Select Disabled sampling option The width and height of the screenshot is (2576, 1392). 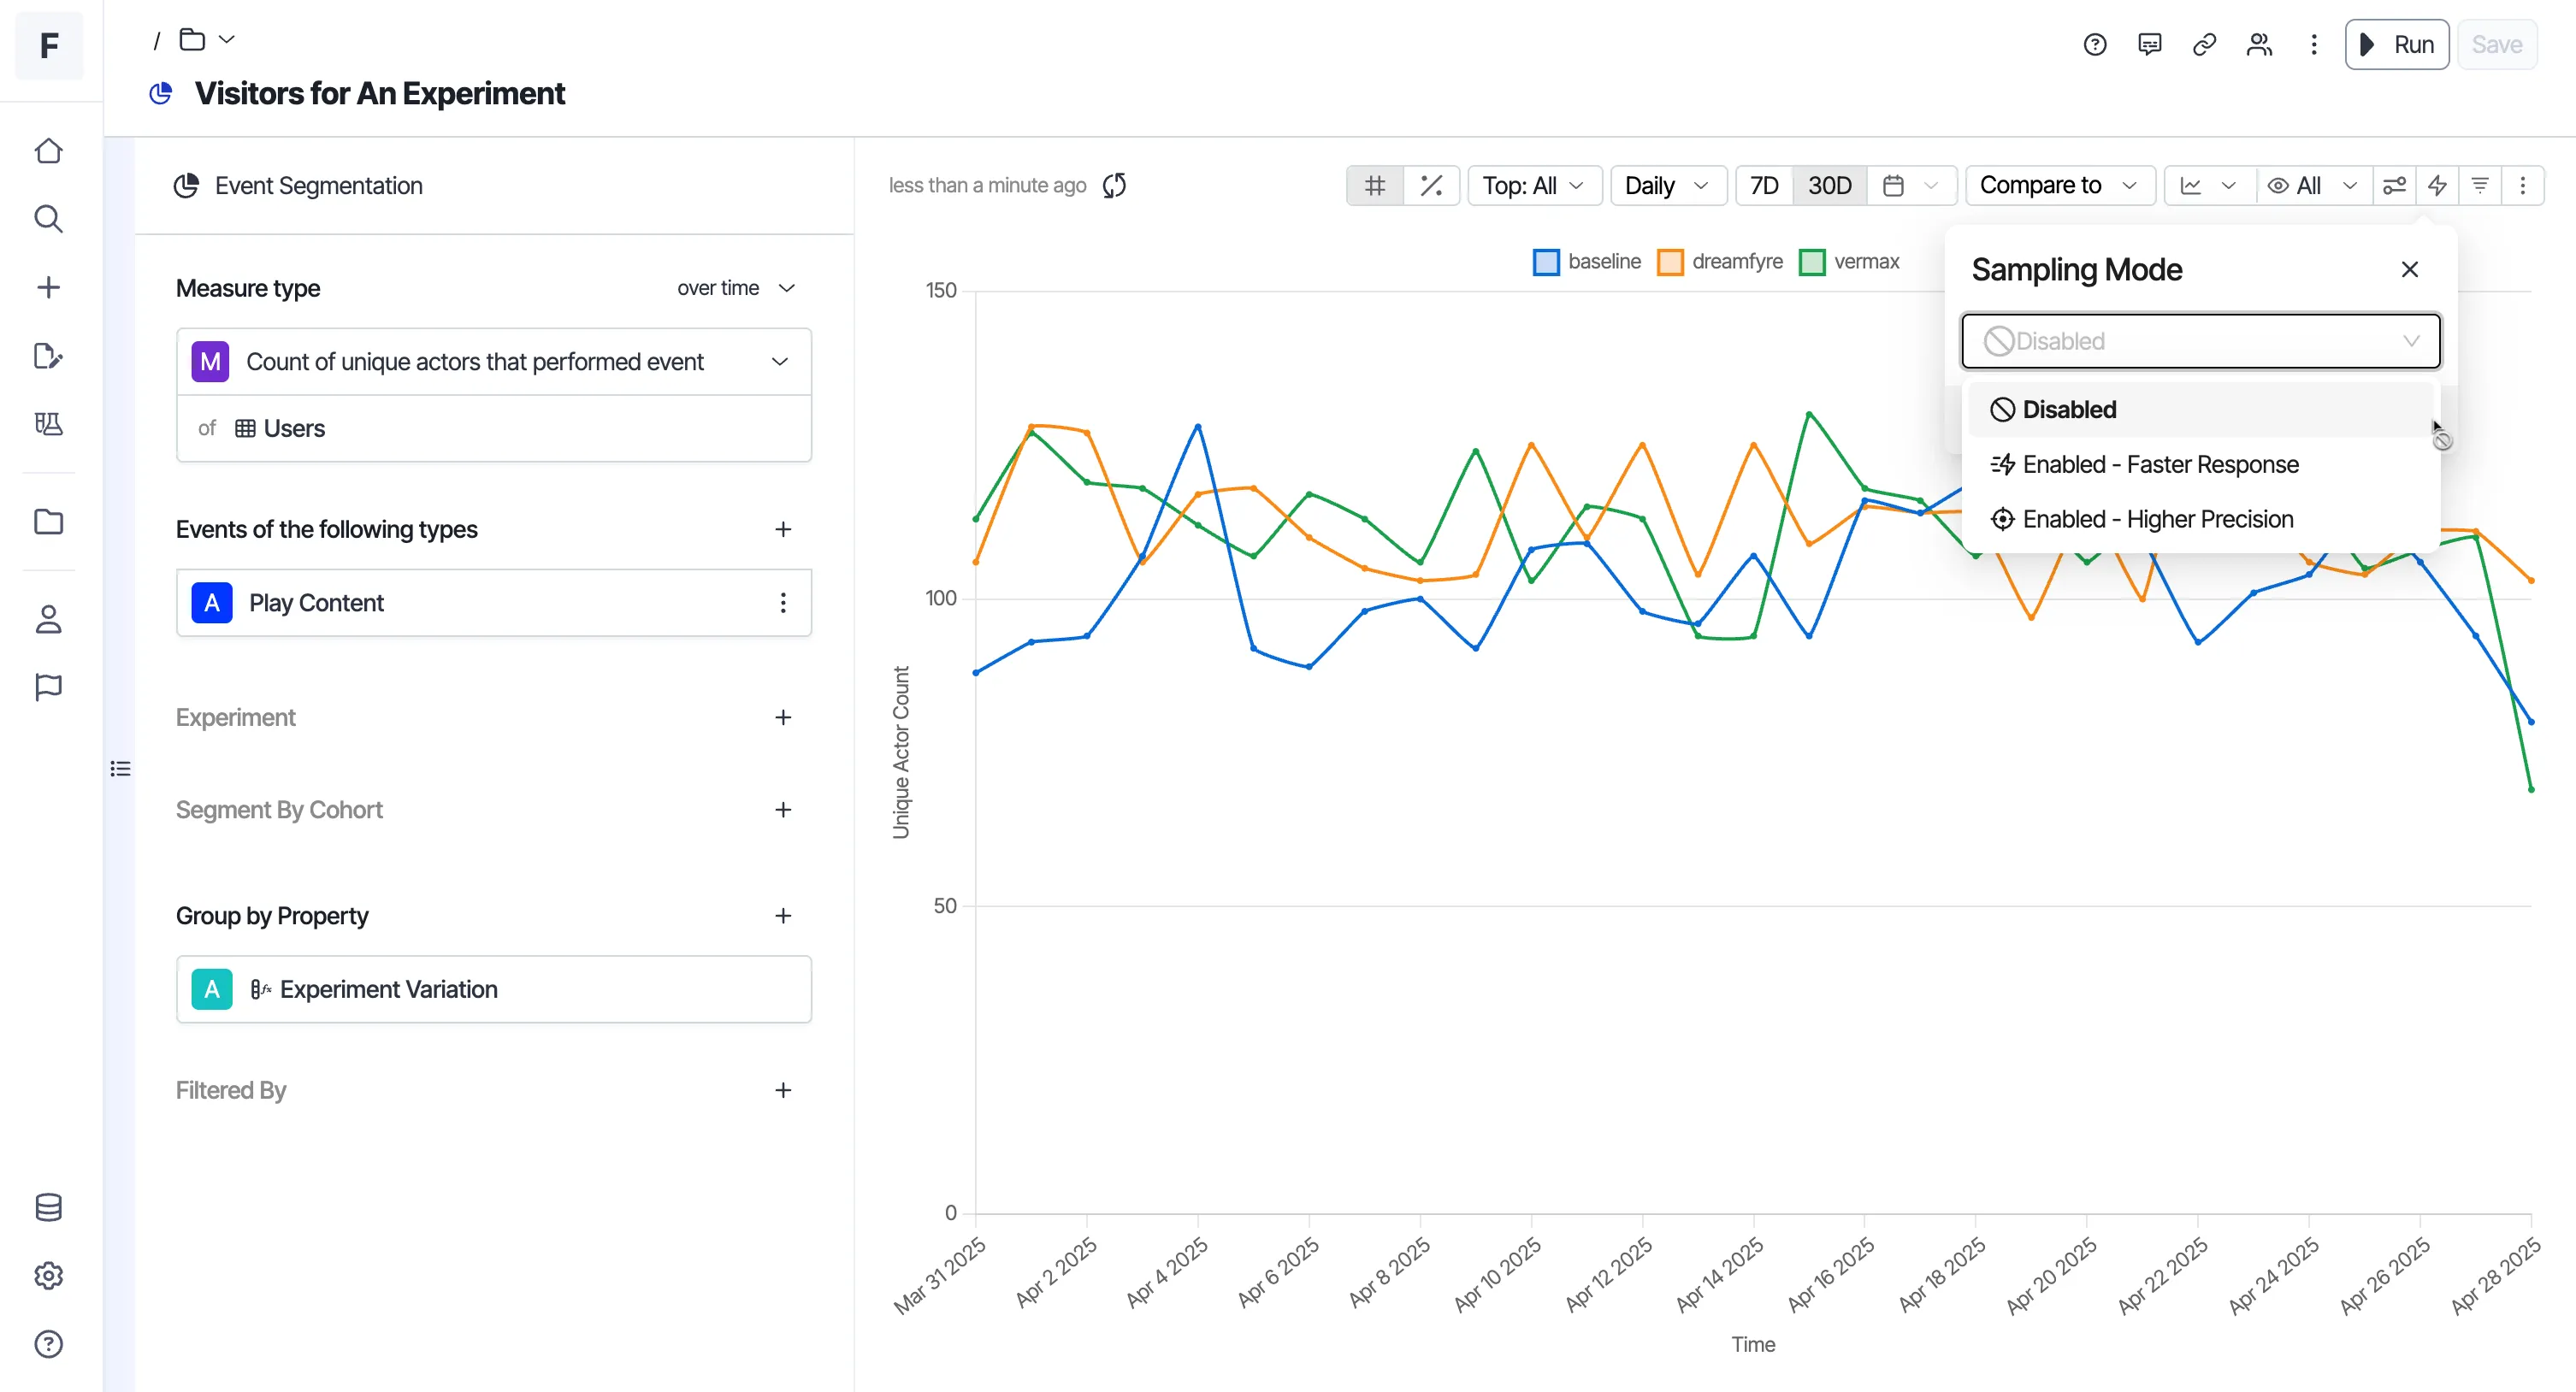tap(2200, 410)
